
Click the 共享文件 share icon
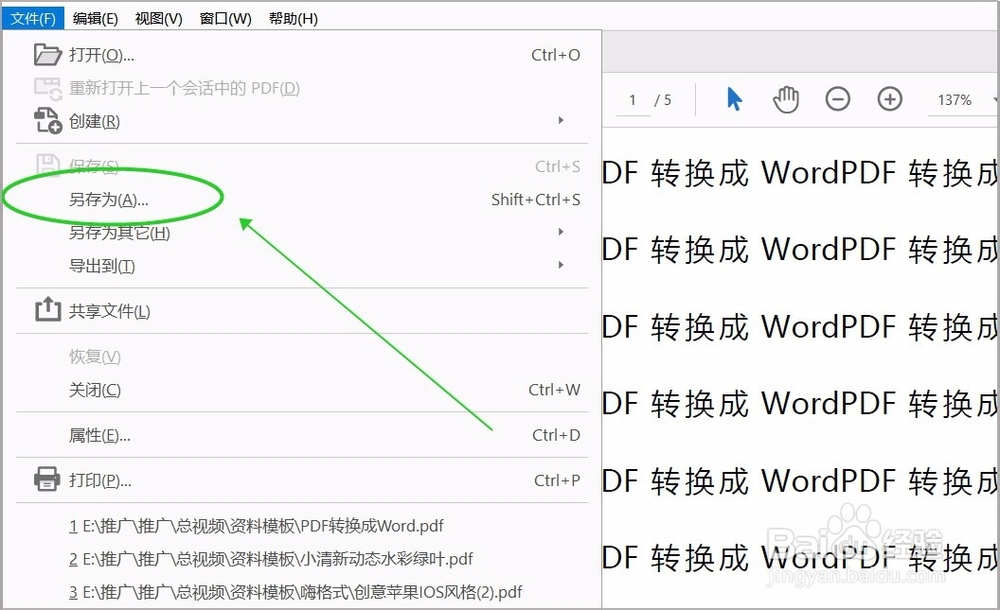tap(48, 311)
